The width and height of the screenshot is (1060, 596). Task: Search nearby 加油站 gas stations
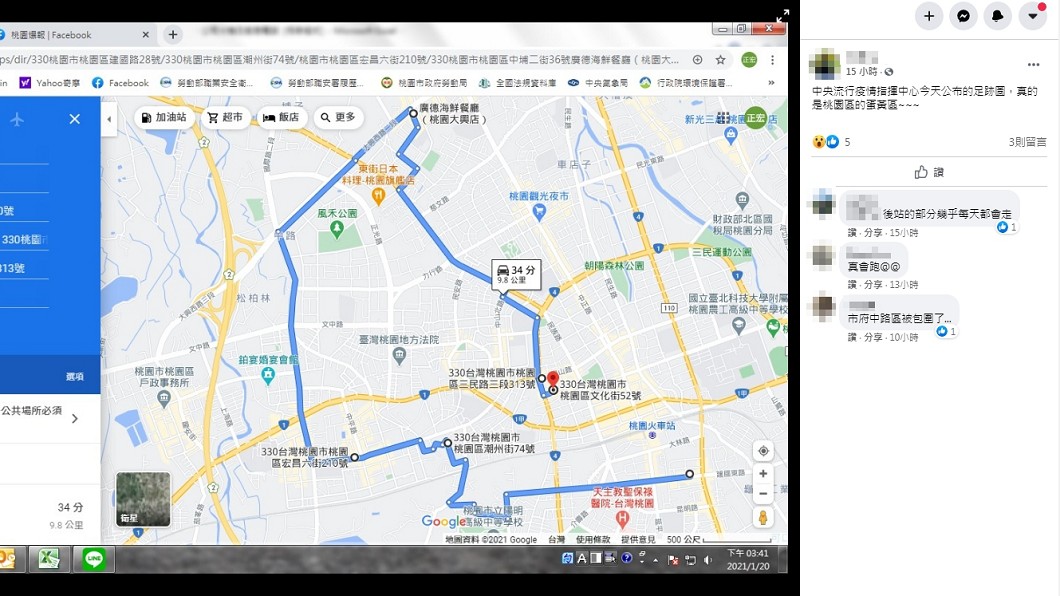coord(164,118)
